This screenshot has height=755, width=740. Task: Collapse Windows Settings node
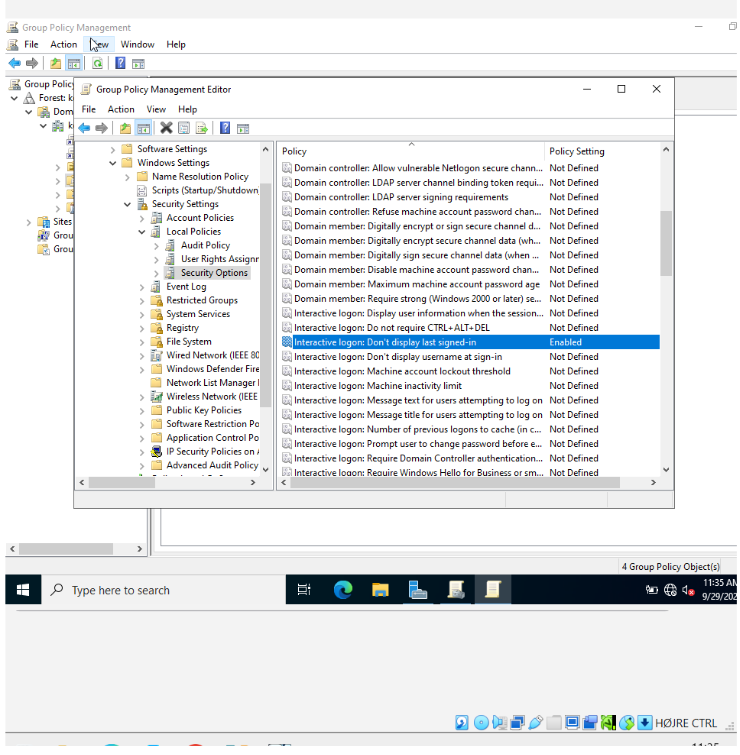113,163
